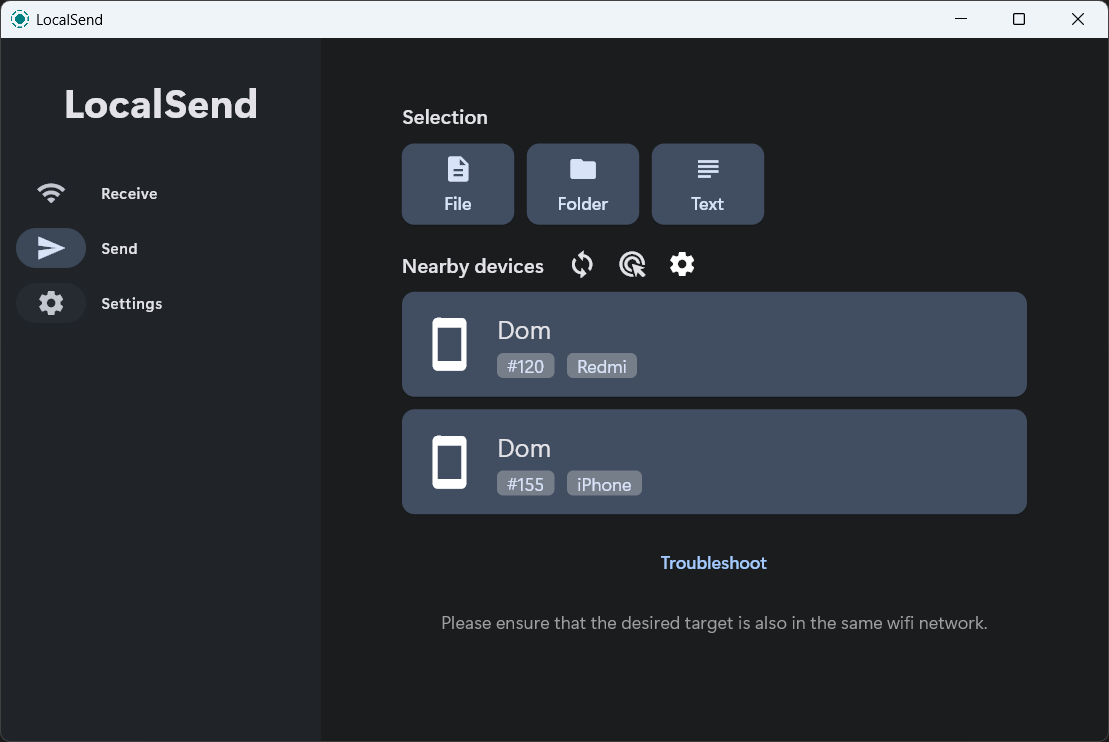
Task: Click the LocalSend logo in the title bar
Action: tap(20, 19)
